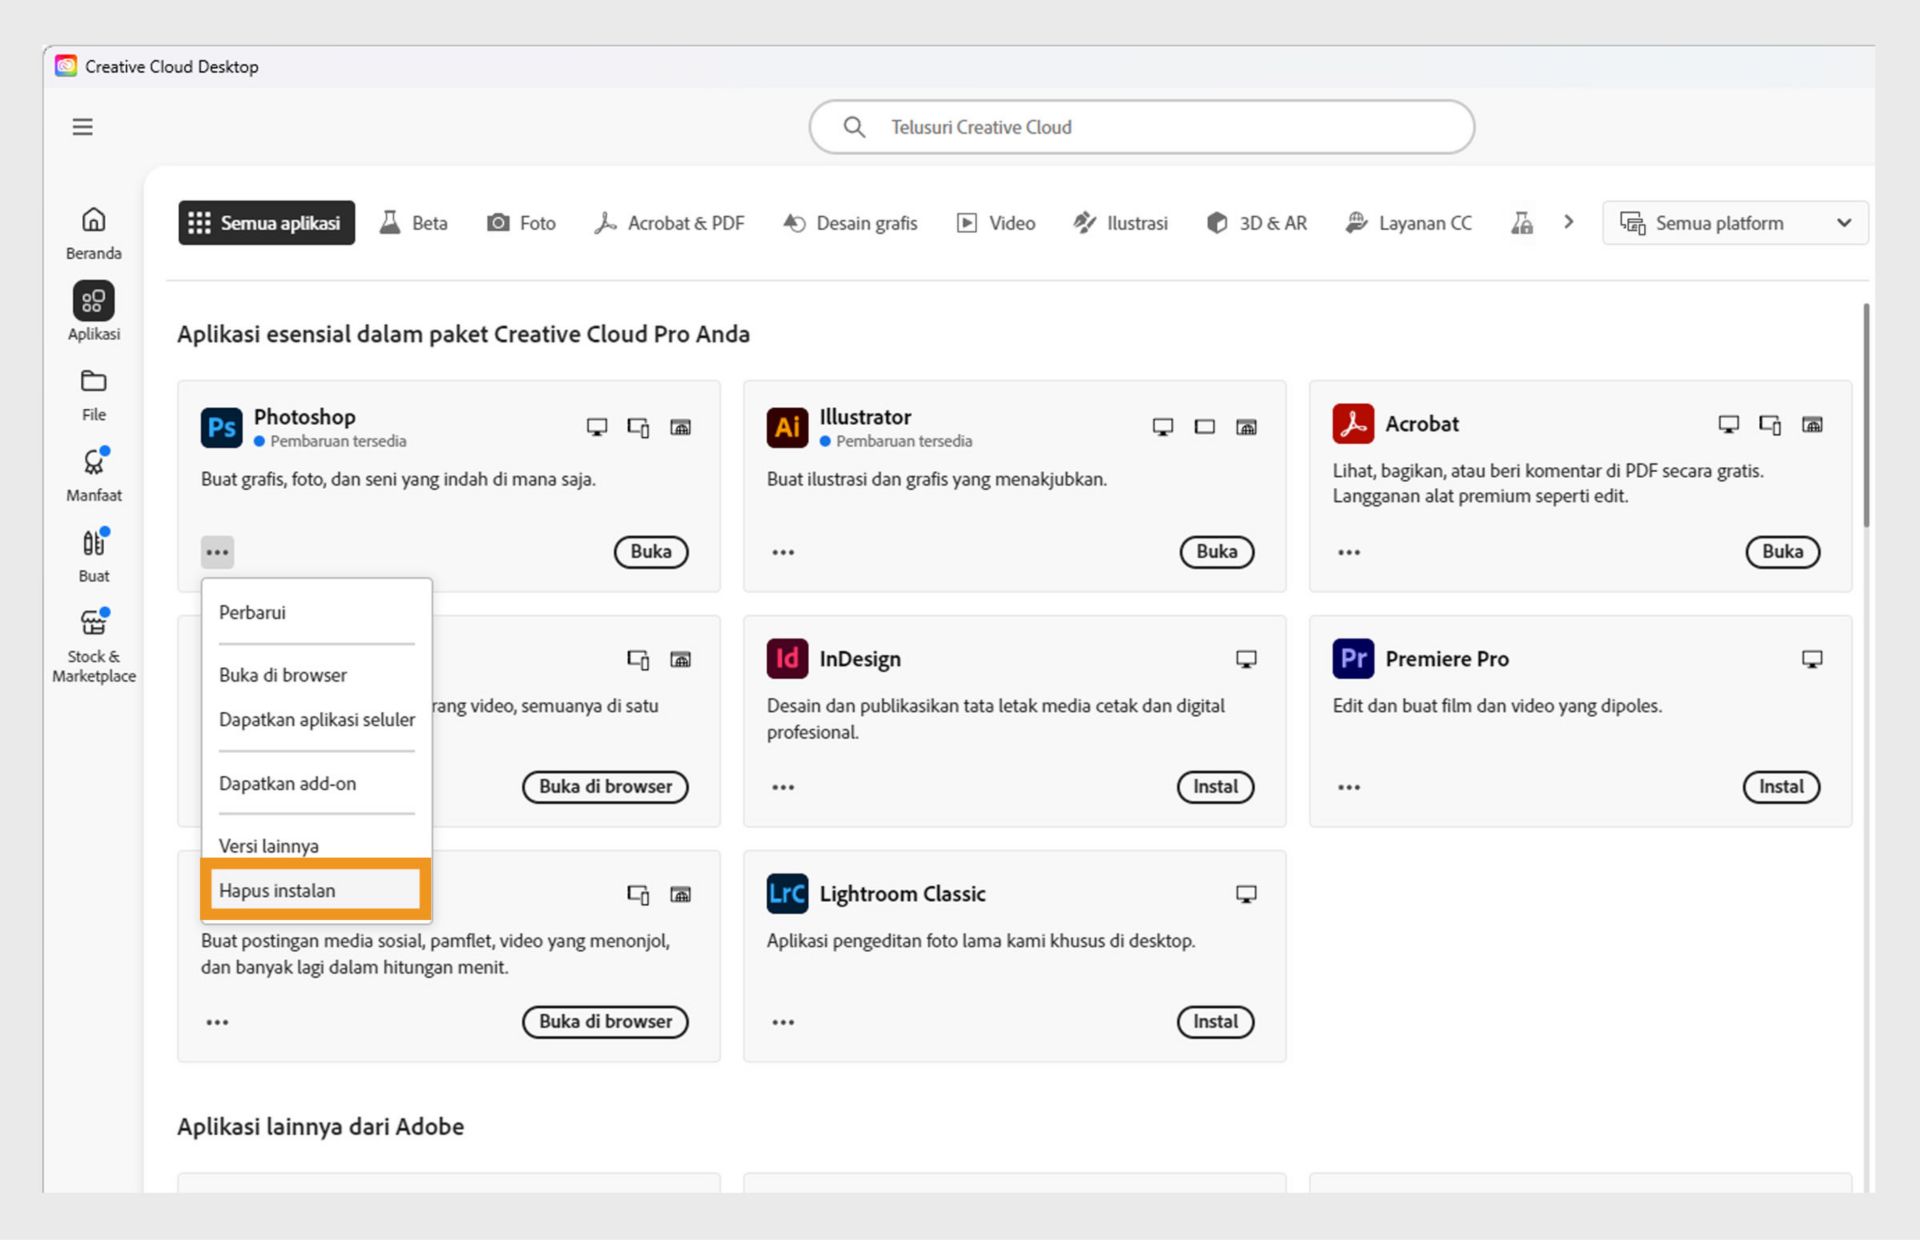1920x1240 pixels.
Task: Switch to the Desain grafis category tab
Action: pos(850,222)
